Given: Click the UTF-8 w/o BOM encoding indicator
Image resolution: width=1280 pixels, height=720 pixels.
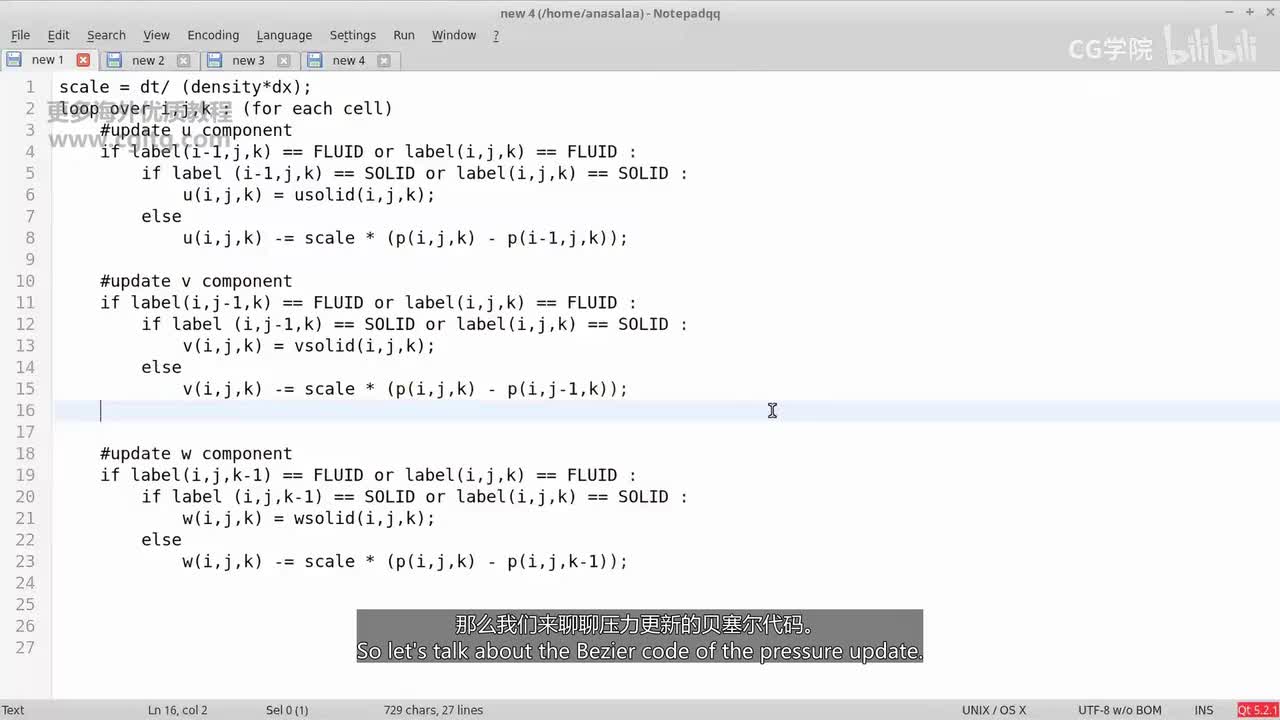Looking at the screenshot, I should pyautogui.click(x=1120, y=710).
